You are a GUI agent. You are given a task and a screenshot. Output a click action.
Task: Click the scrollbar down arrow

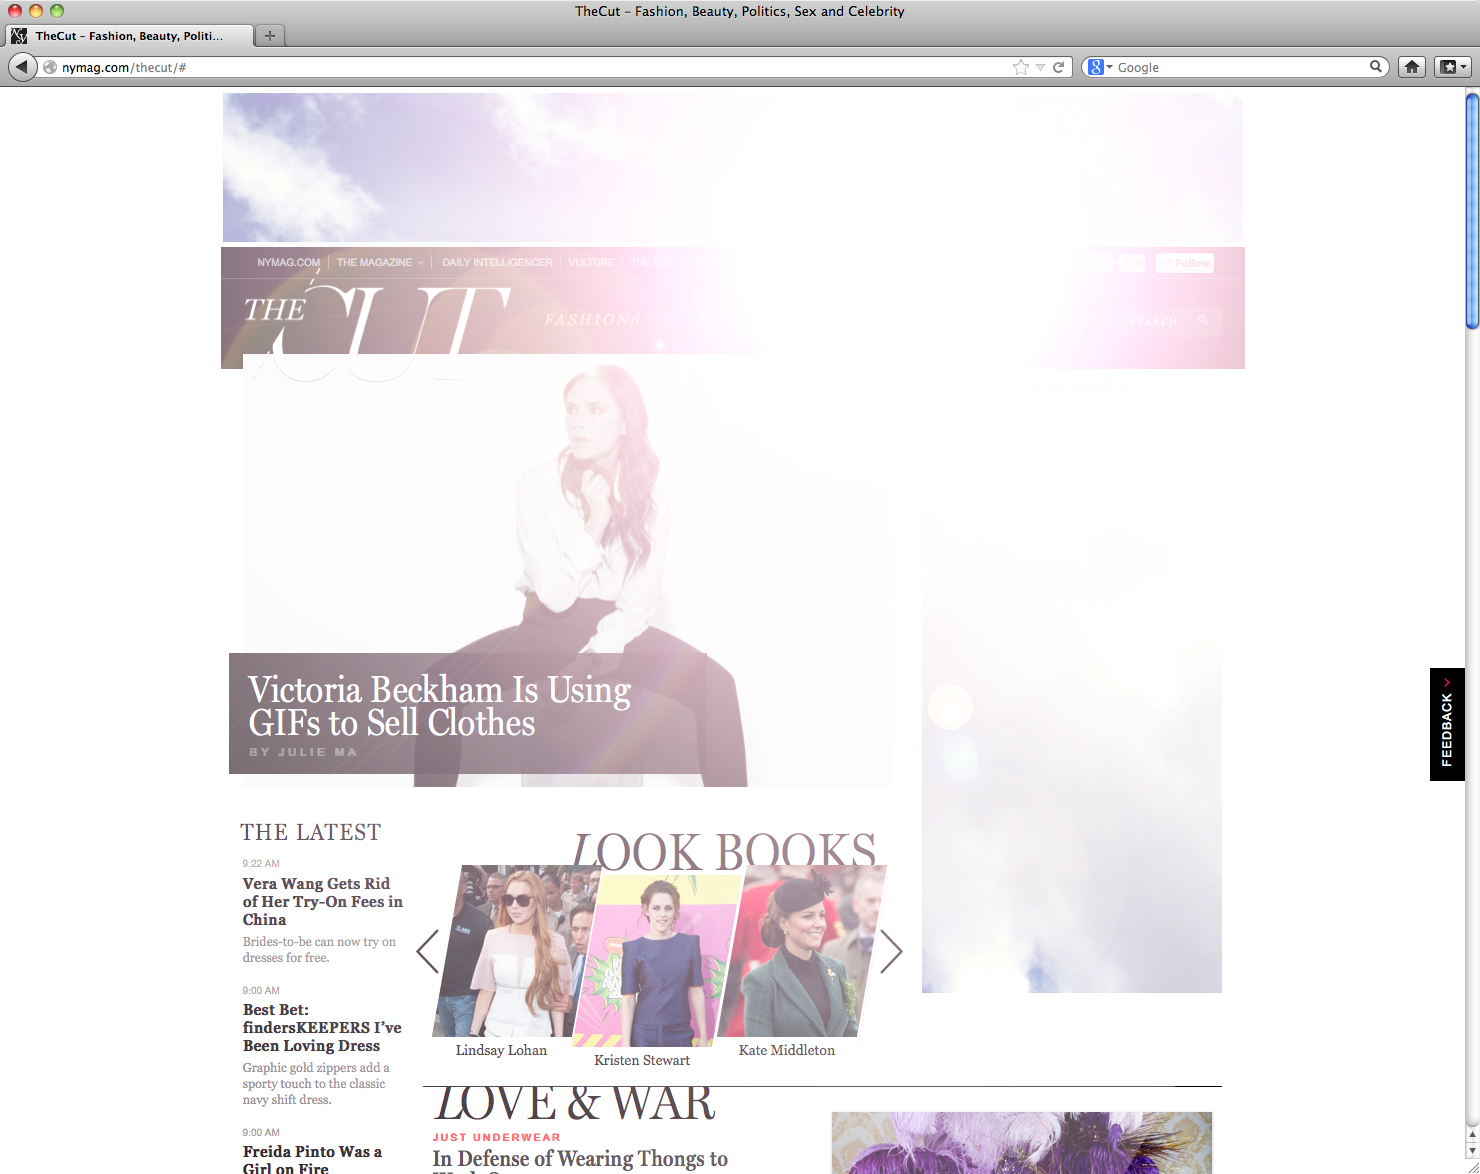point(1472,1151)
